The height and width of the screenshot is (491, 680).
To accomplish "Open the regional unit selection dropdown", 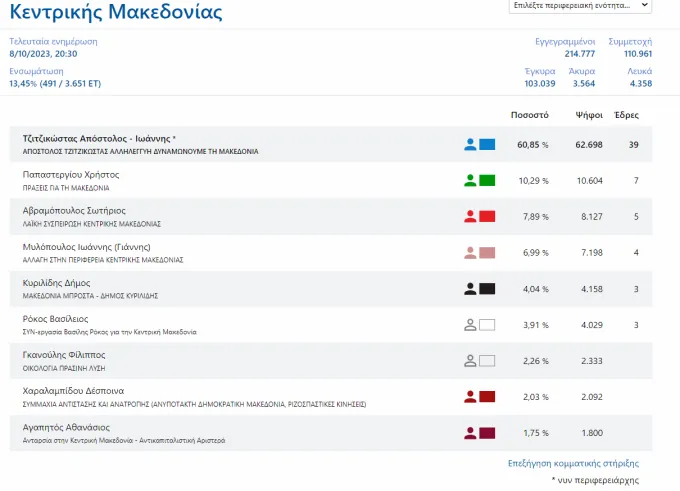I will point(580,6).
